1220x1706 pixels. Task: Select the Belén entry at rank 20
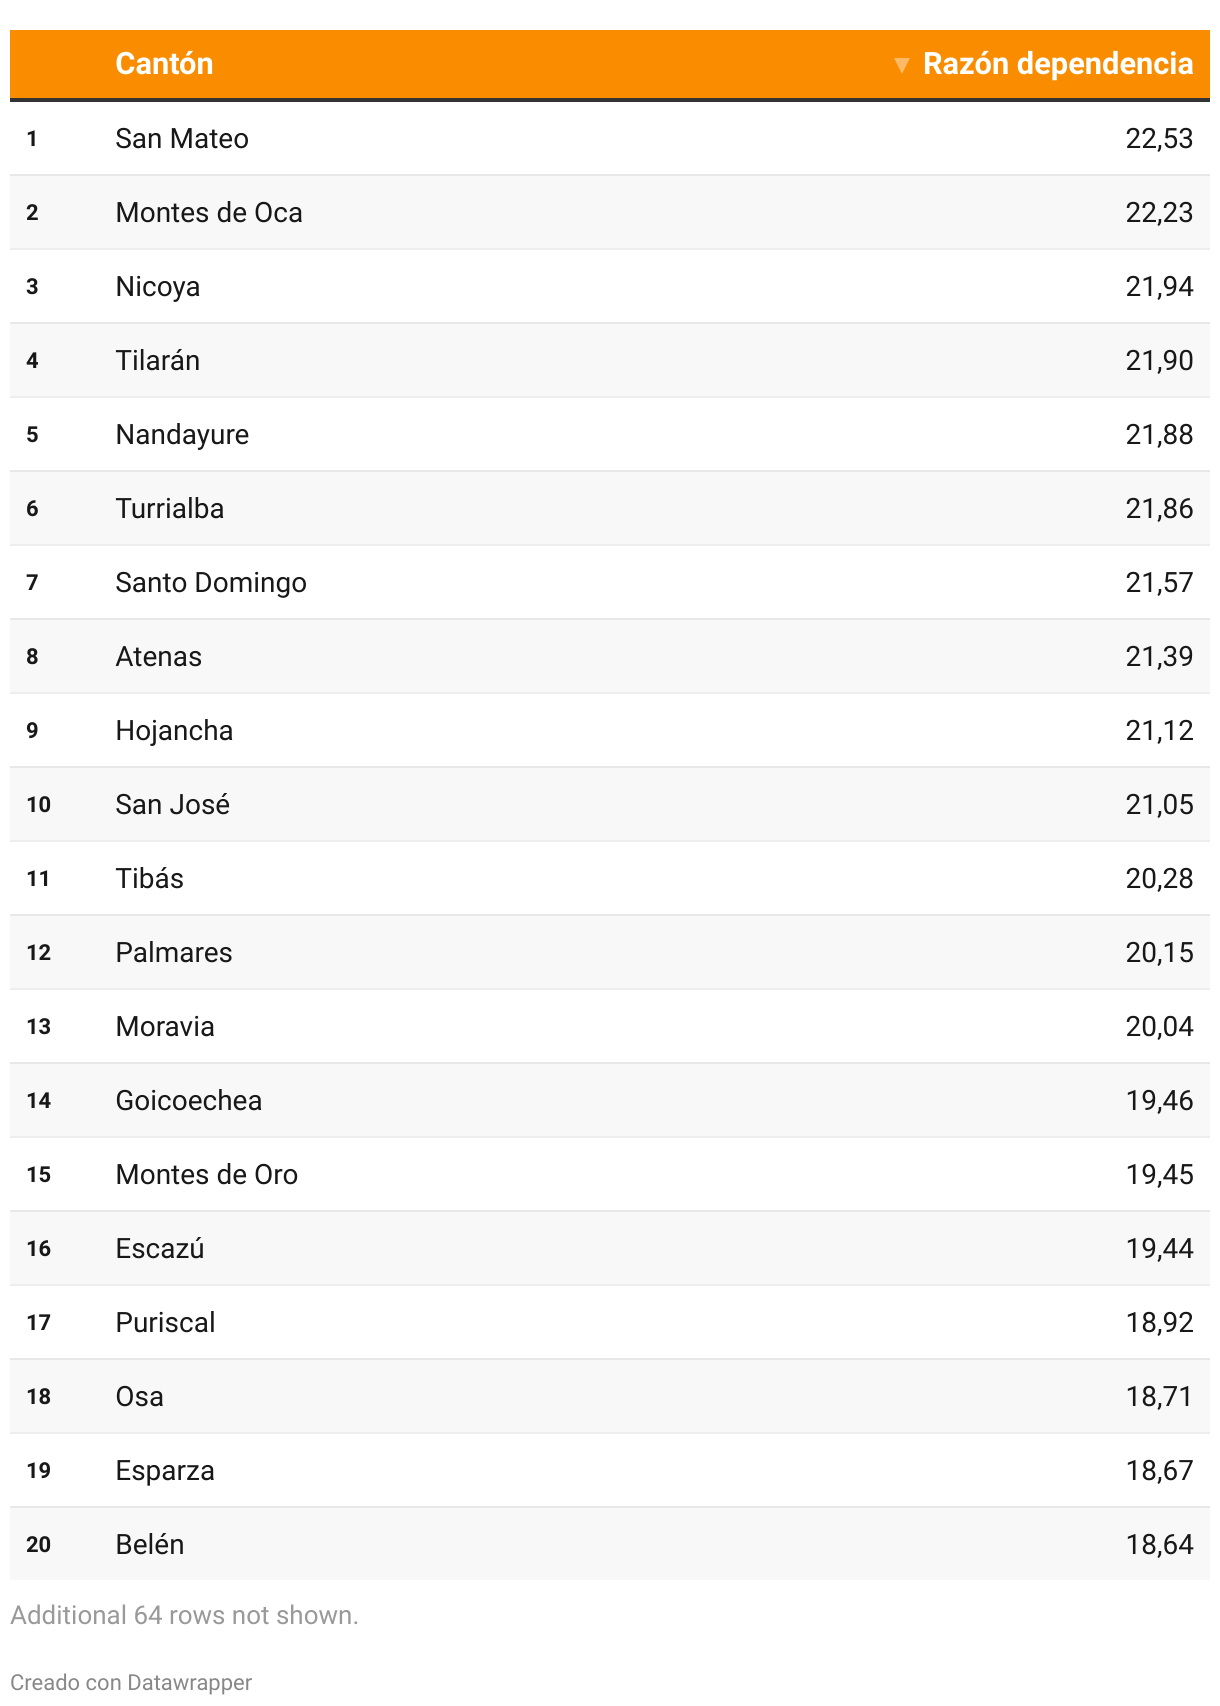[150, 1544]
